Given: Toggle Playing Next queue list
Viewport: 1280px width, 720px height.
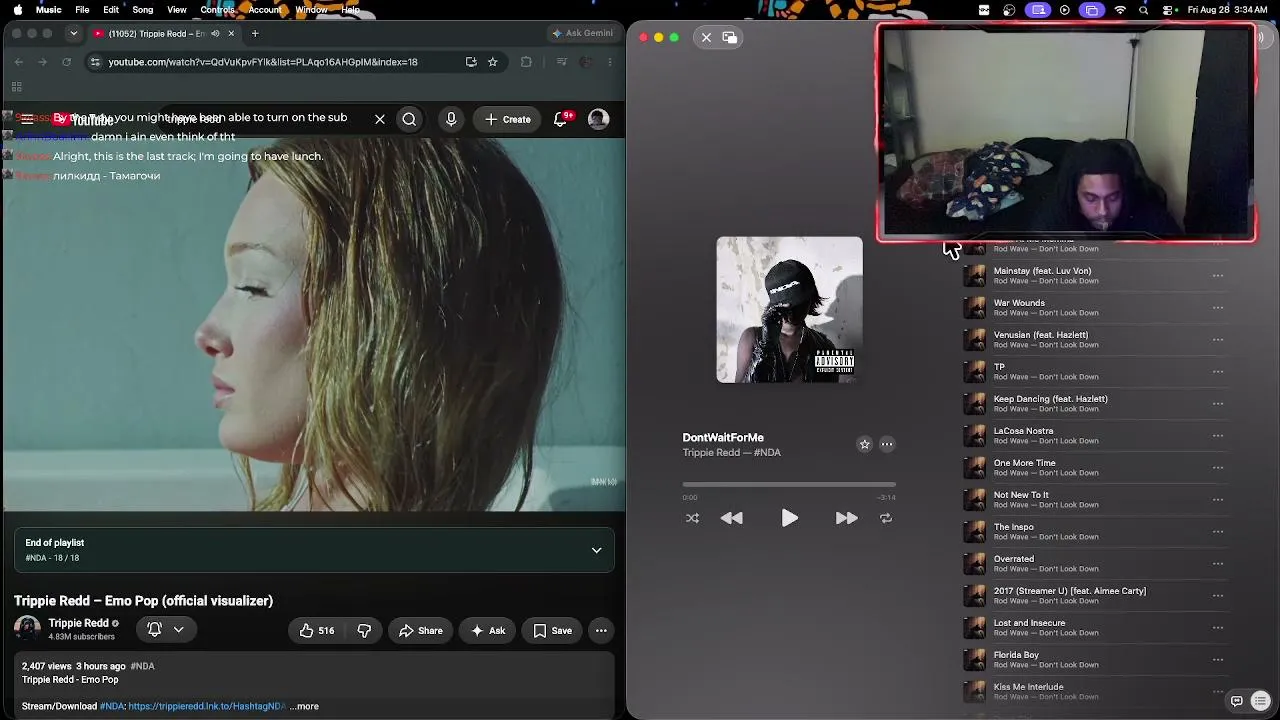Looking at the screenshot, I should 1260,701.
